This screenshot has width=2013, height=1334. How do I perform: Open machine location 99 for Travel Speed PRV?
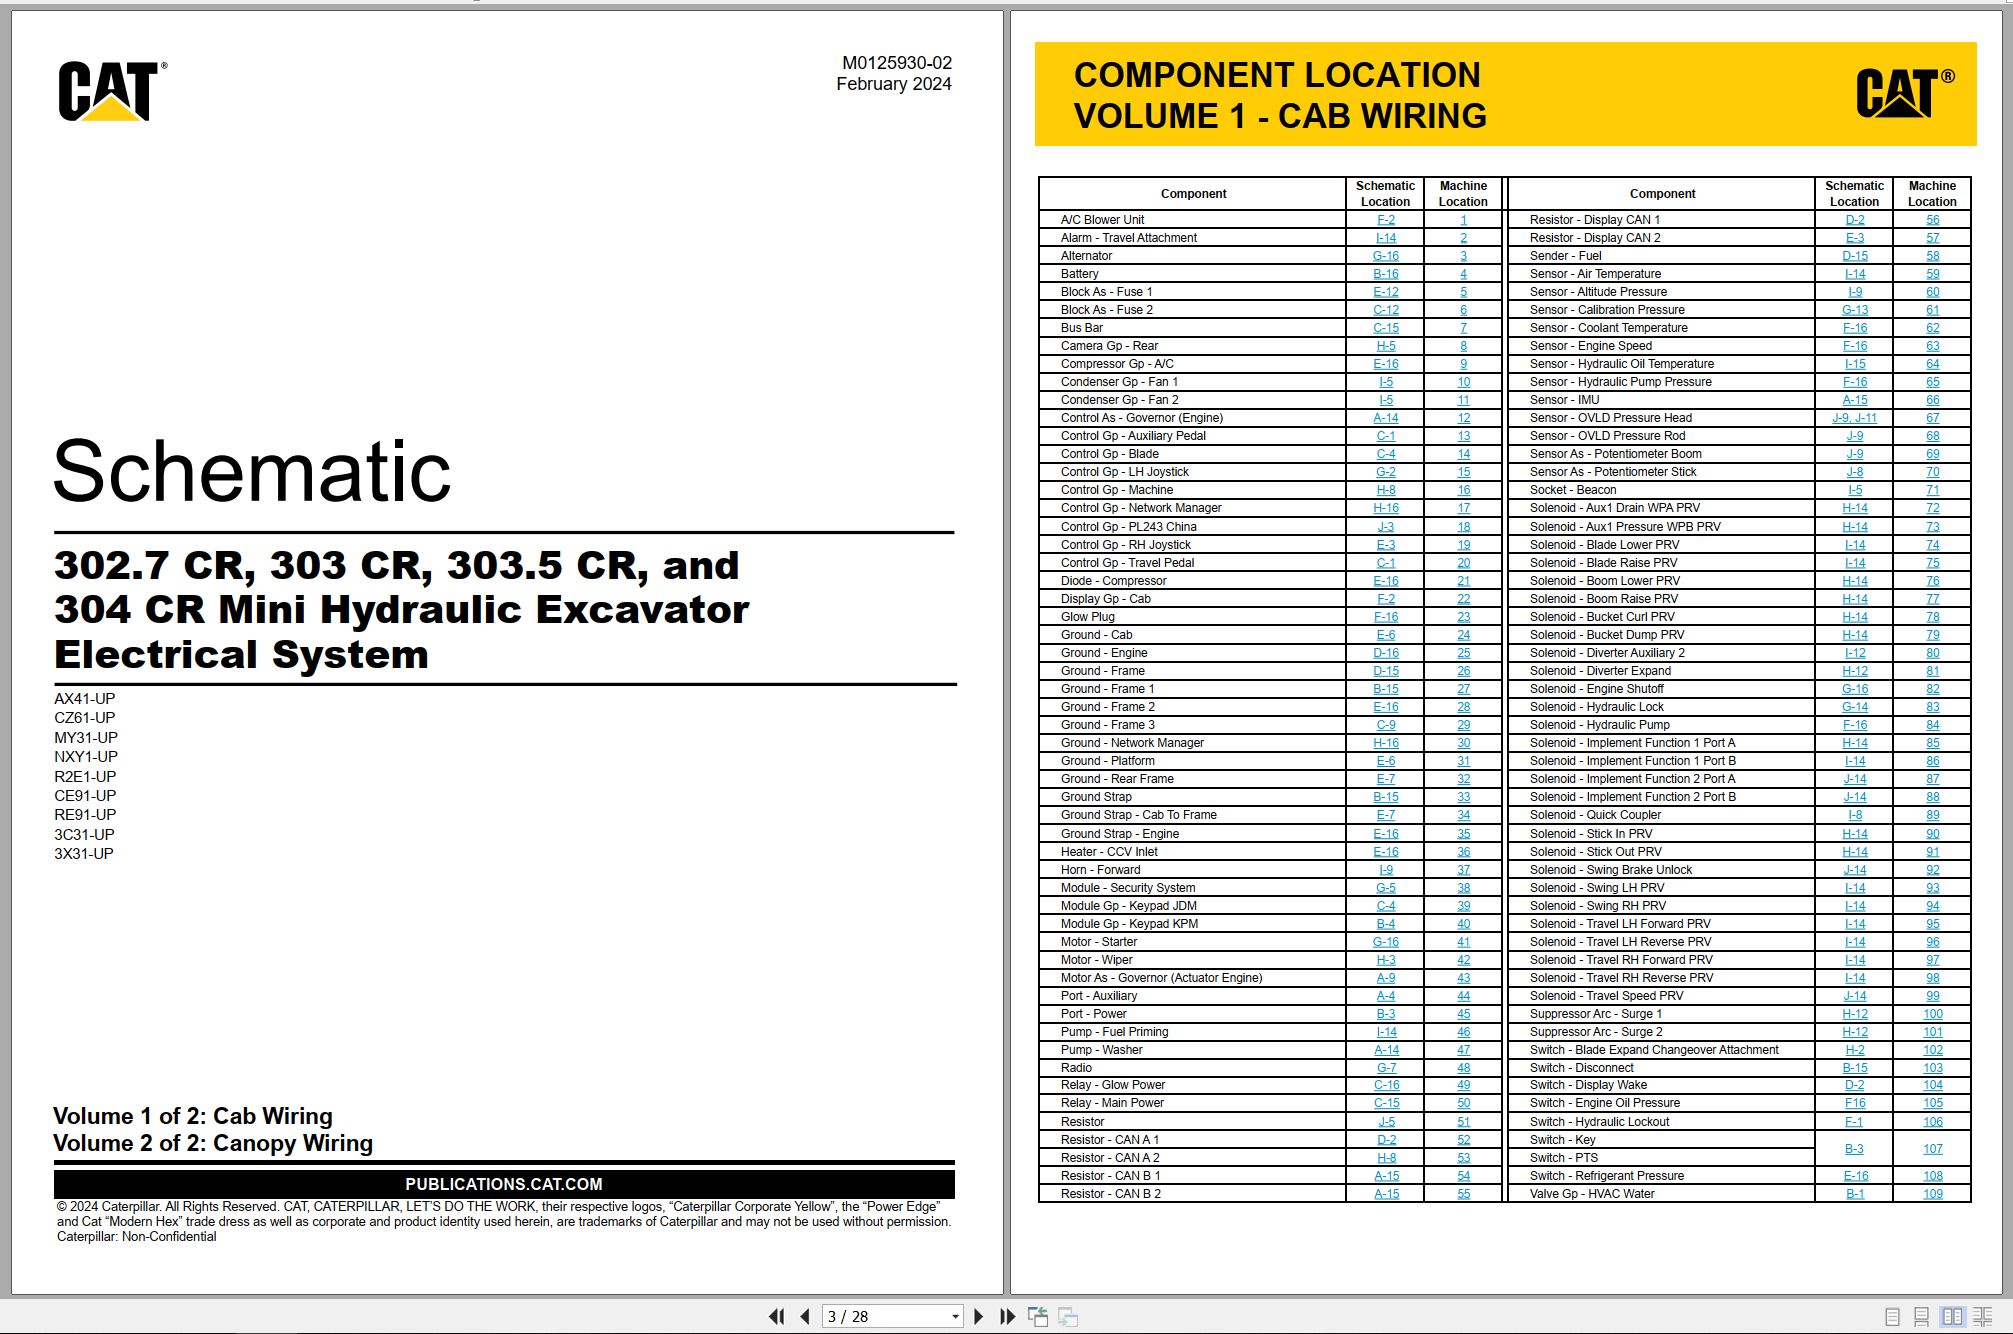point(1932,996)
